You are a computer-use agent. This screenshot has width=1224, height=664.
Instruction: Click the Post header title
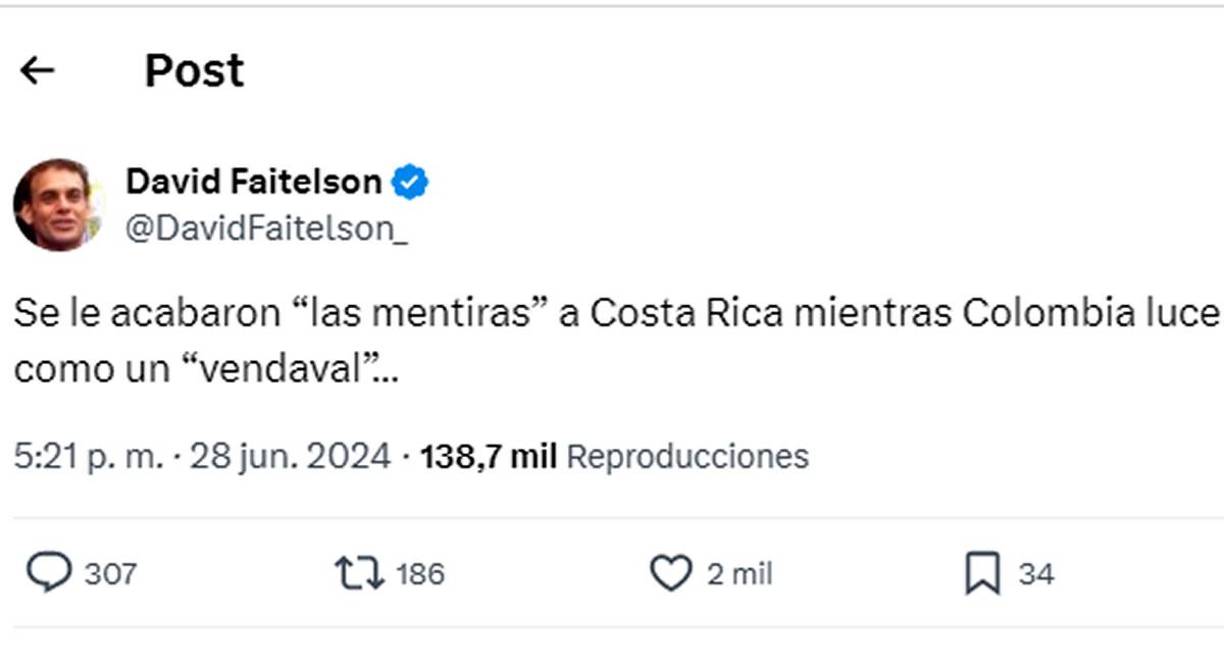[194, 70]
